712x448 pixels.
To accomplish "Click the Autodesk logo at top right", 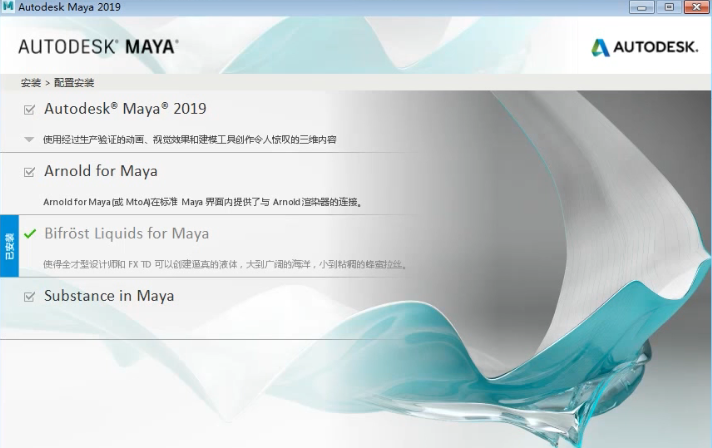I will (644, 47).
